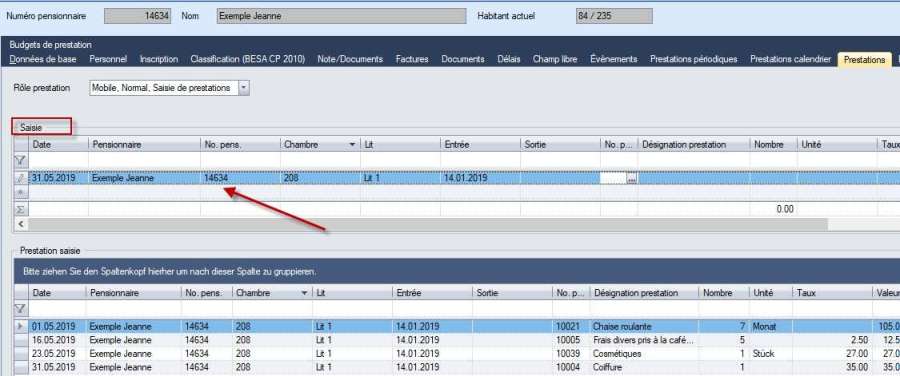Switch to the Événements tab
Viewport: 900px width, 376px height.
tap(614, 59)
